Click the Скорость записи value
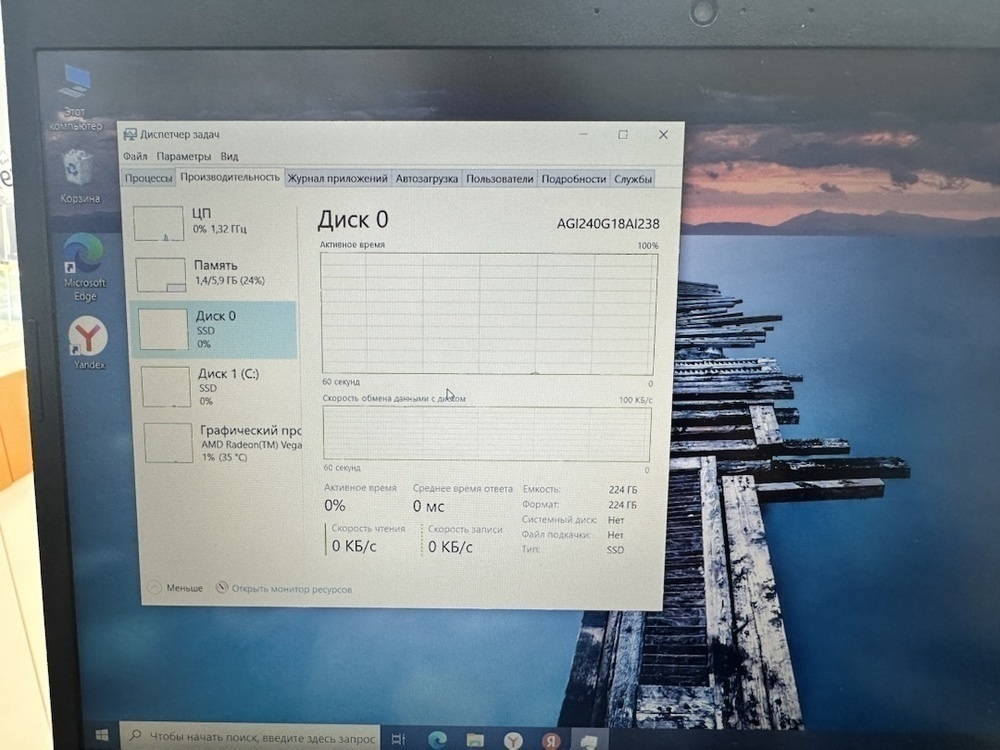The image size is (1000, 750). click(450, 547)
